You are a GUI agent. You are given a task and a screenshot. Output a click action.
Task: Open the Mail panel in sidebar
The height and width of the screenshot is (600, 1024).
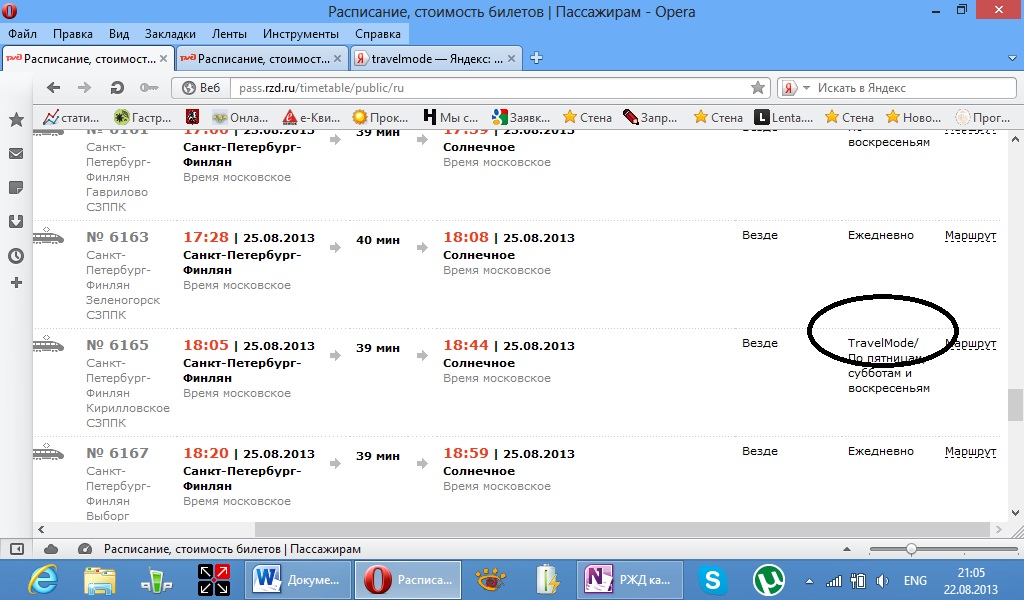click(x=16, y=153)
